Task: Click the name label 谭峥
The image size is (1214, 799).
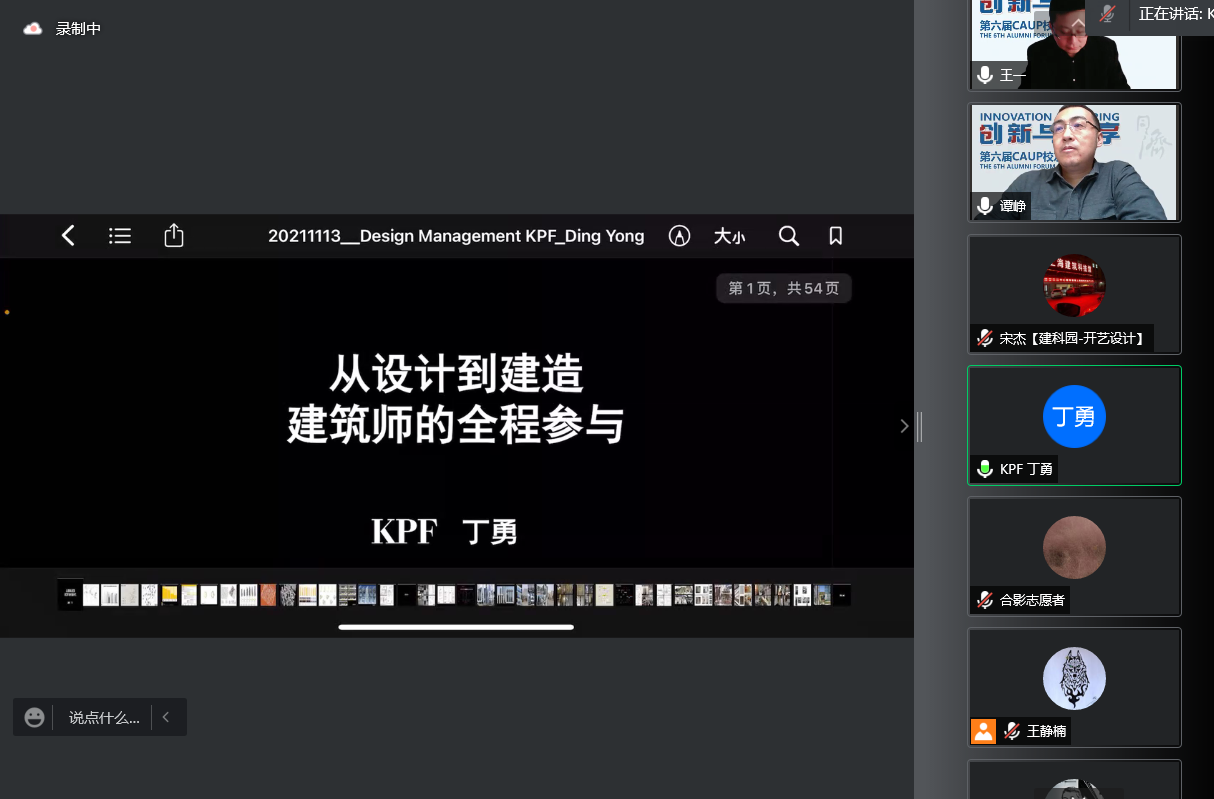Action: point(1013,206)
